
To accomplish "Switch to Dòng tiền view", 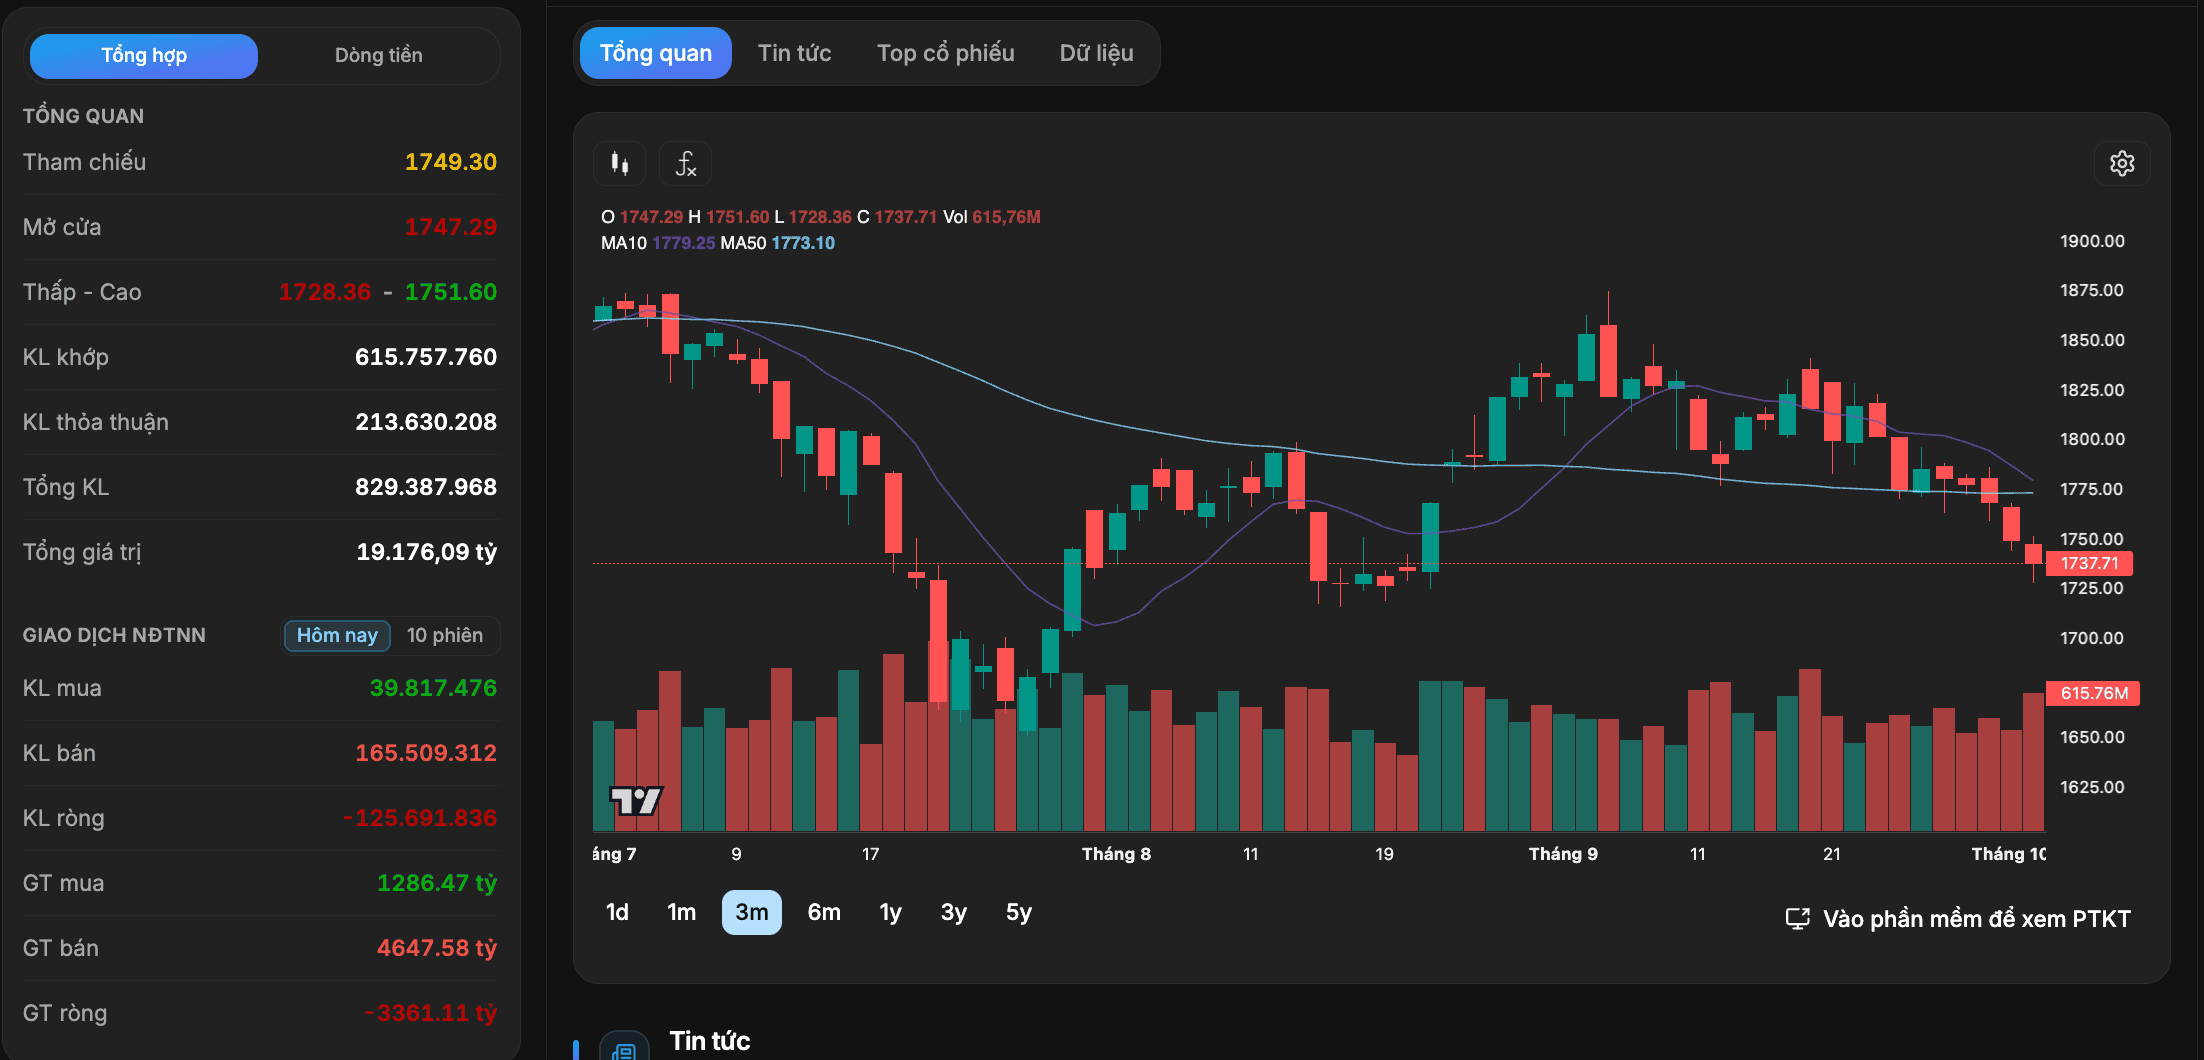I will tap(378, 55).
